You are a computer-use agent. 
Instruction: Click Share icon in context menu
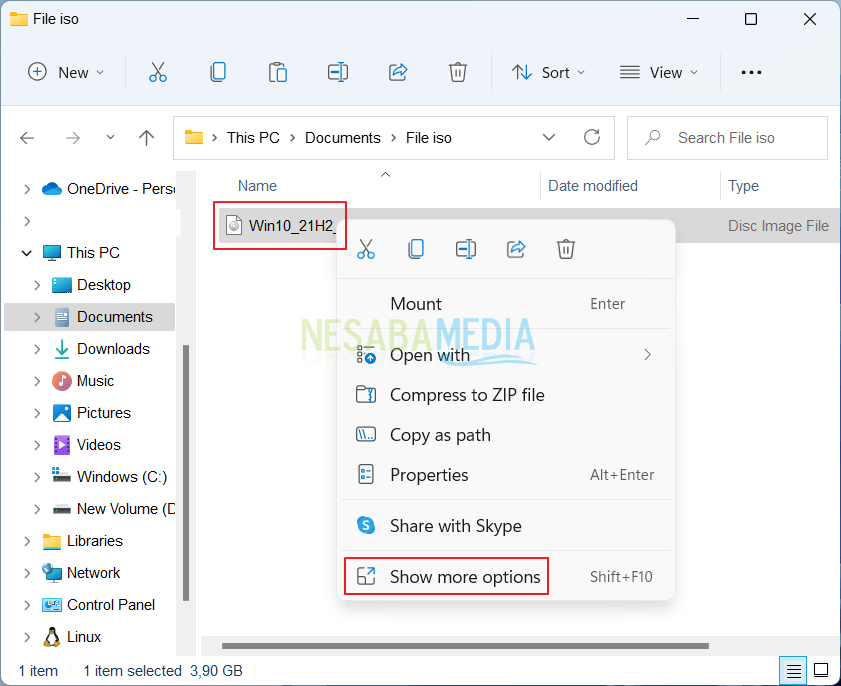pos(516,249)
